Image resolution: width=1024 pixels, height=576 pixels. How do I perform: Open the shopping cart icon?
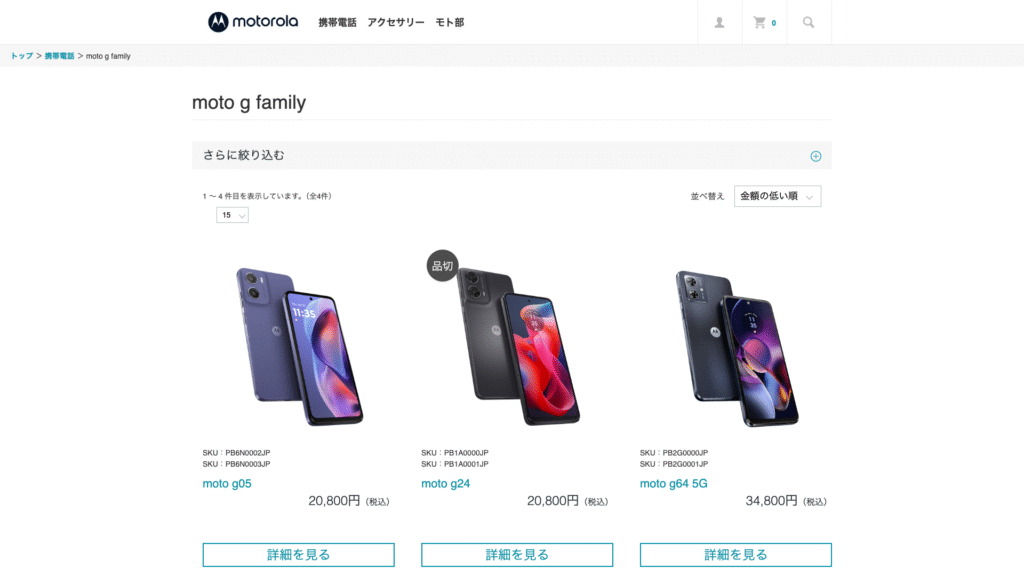pos(764,22)
